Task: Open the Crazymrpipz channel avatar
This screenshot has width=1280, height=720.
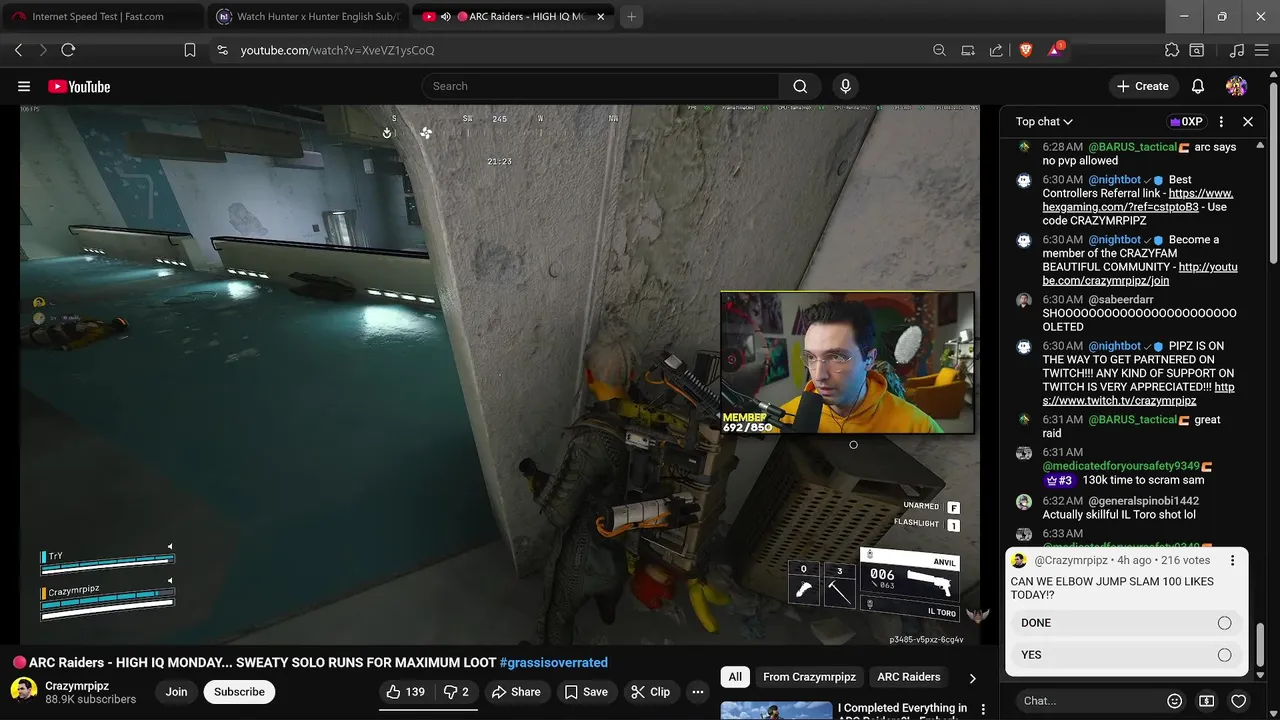Action: click(24, 691)
